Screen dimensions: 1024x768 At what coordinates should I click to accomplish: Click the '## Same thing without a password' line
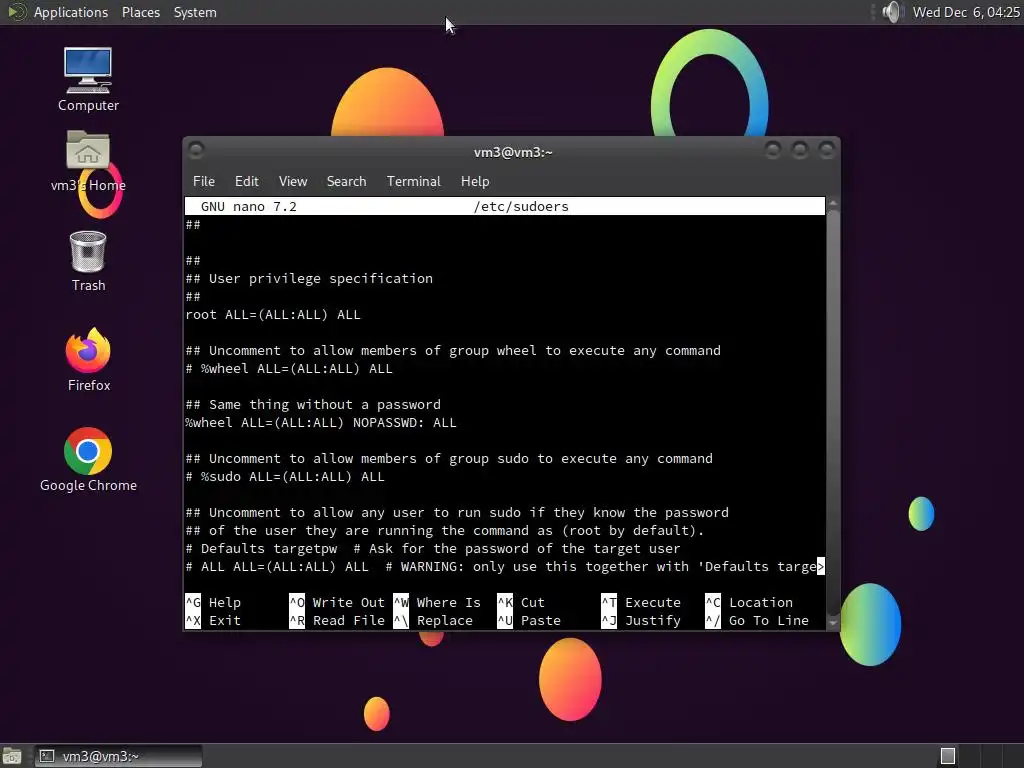pyautogui.click(x=313, y=405)
